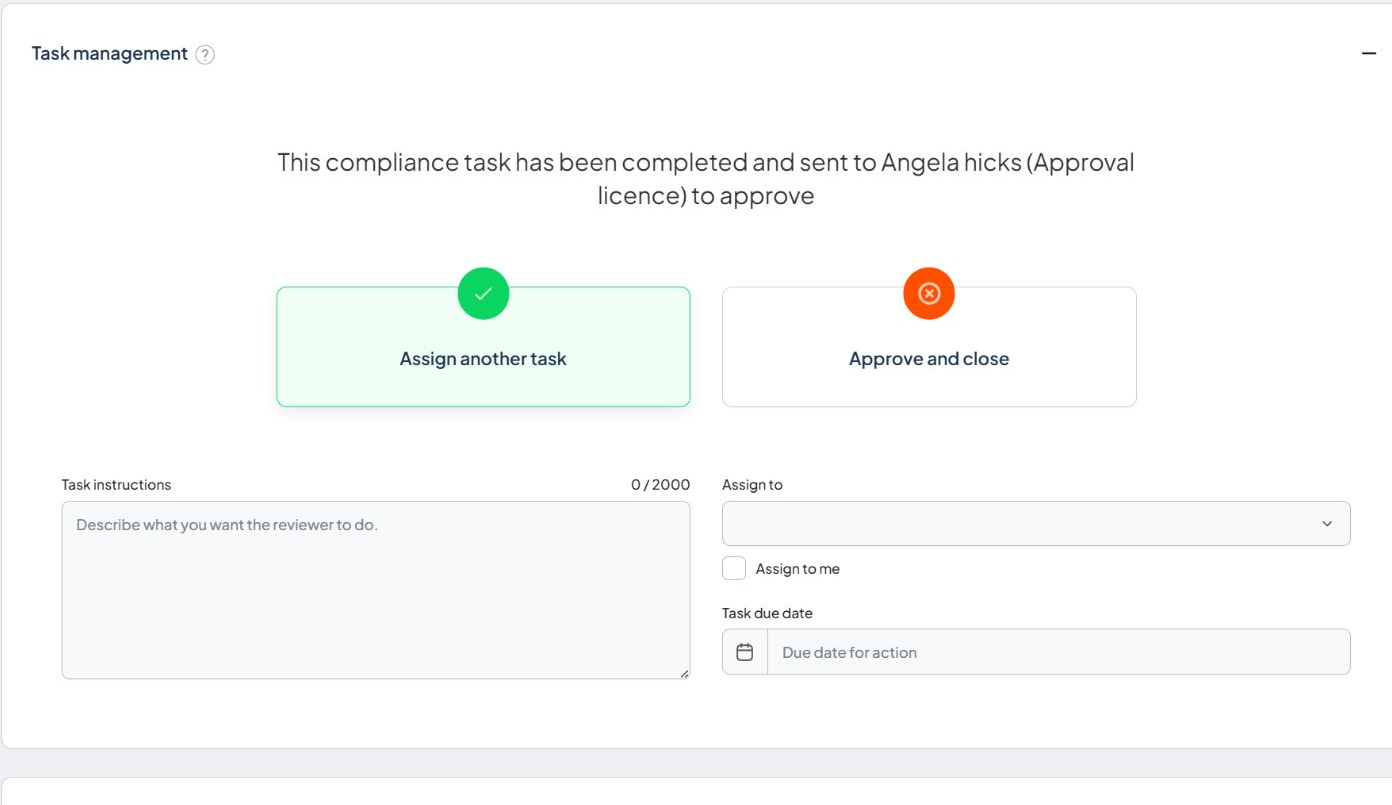The height and width of the screenshot is (805, 1392).
Task: Click the Assign to me label
Action: (x=798, y=569)
